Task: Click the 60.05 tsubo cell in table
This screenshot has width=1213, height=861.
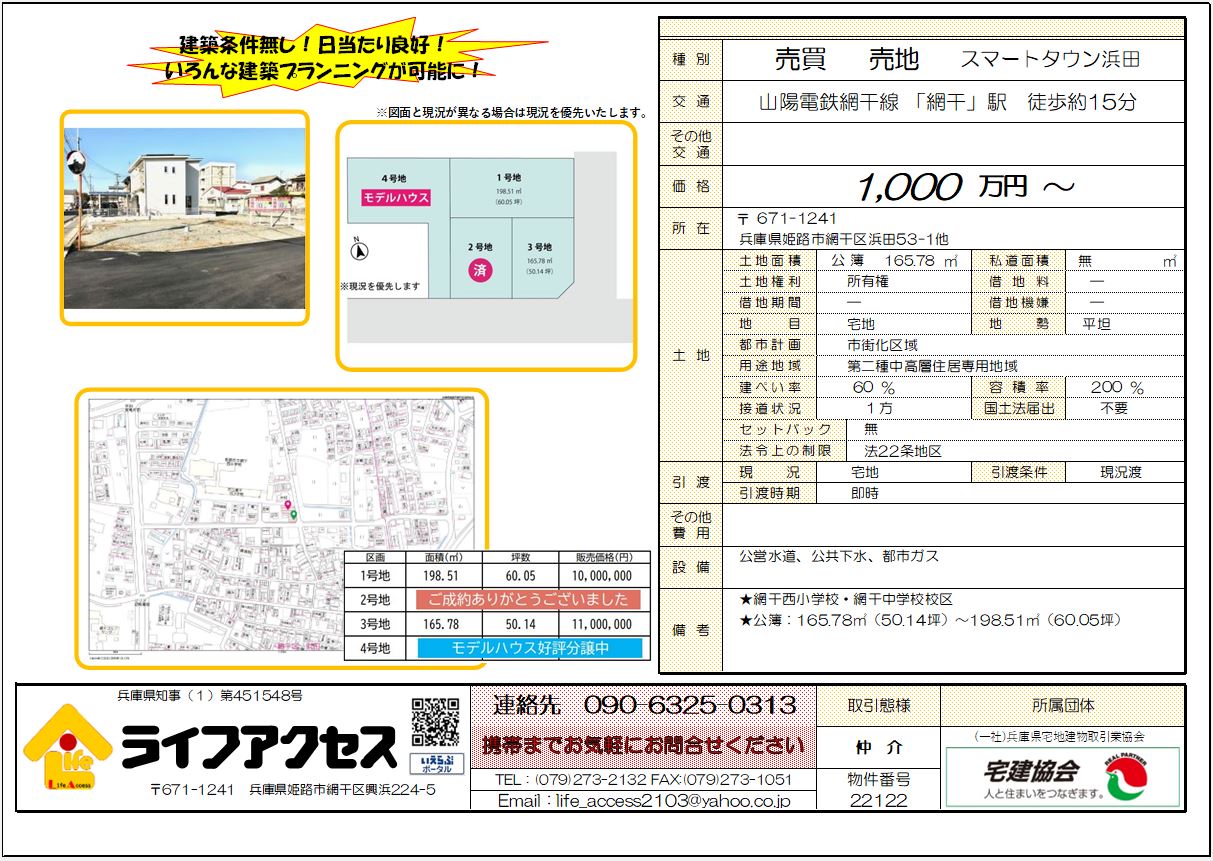Action: pyautogui.click(x=520, y=576)
